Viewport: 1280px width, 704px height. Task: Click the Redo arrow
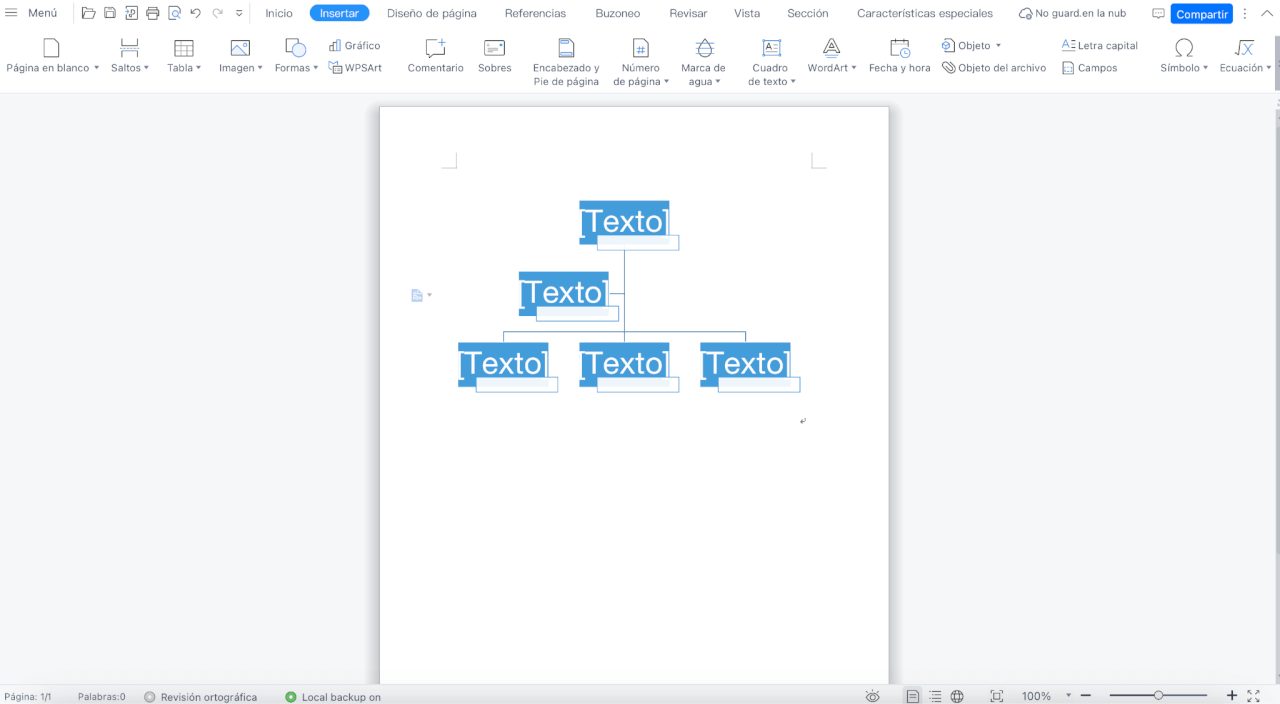217,13
